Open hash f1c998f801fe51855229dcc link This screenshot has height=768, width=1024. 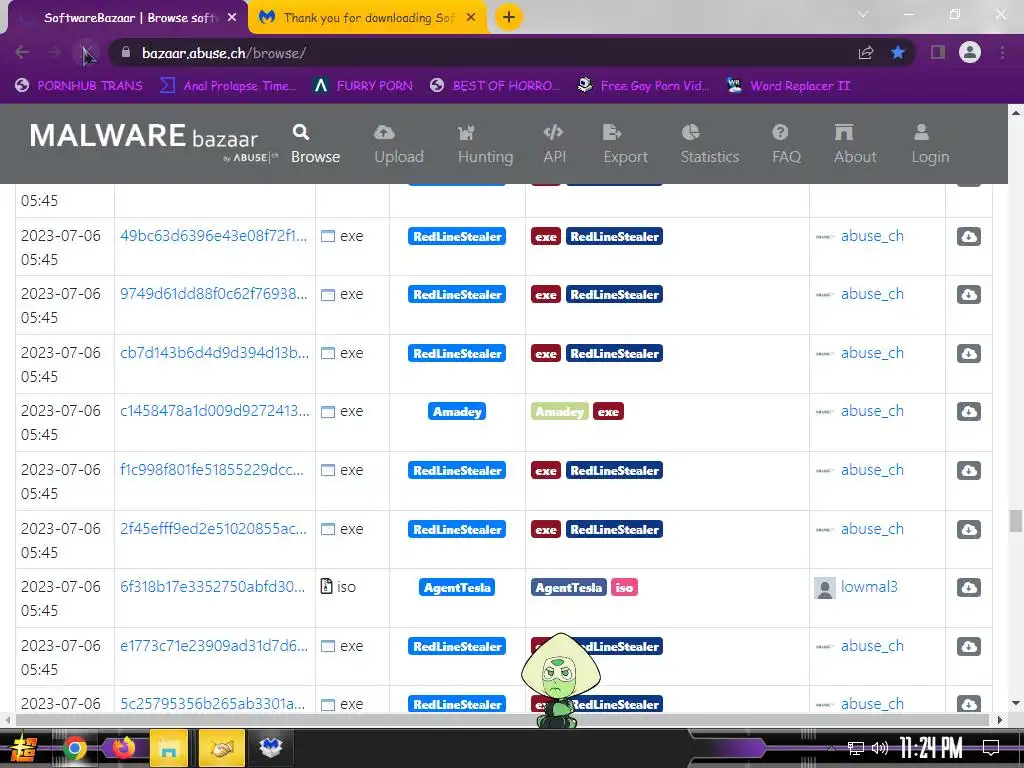tap(212, 470)
